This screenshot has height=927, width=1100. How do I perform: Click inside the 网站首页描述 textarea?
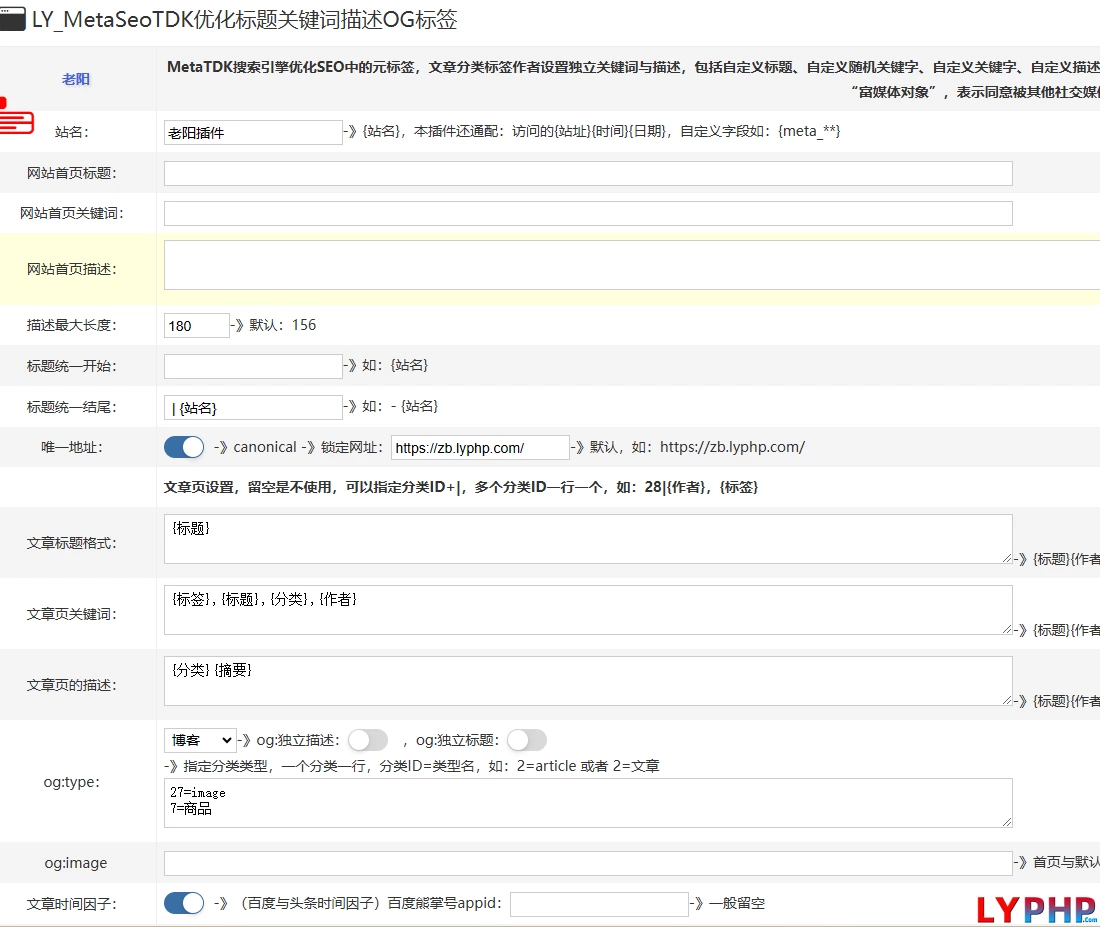[x=630, y=265]
